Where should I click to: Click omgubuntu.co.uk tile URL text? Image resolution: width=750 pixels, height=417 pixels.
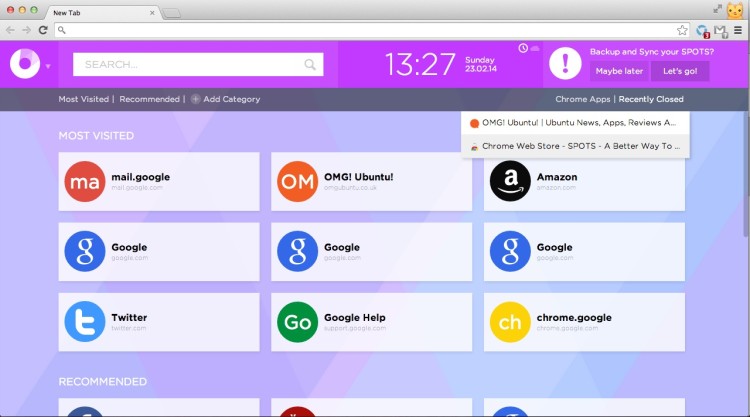click(350, 187)
